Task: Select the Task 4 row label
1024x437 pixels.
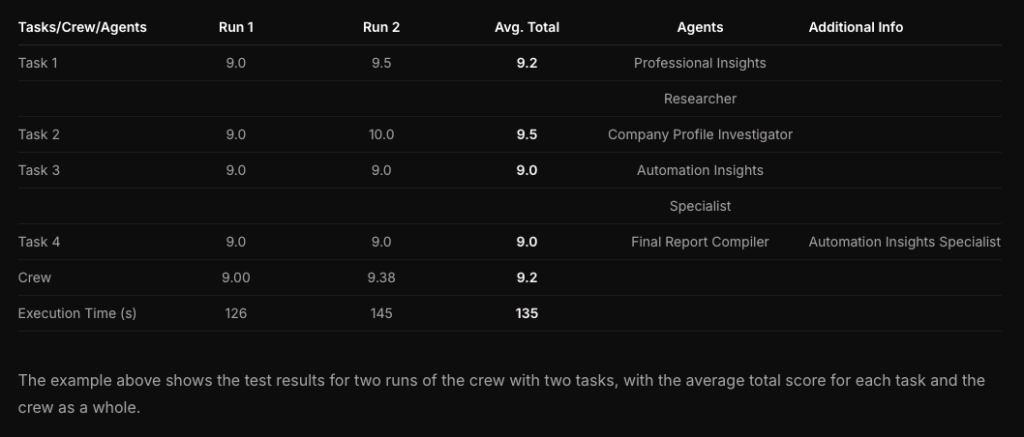Action: tap(39, 241)
